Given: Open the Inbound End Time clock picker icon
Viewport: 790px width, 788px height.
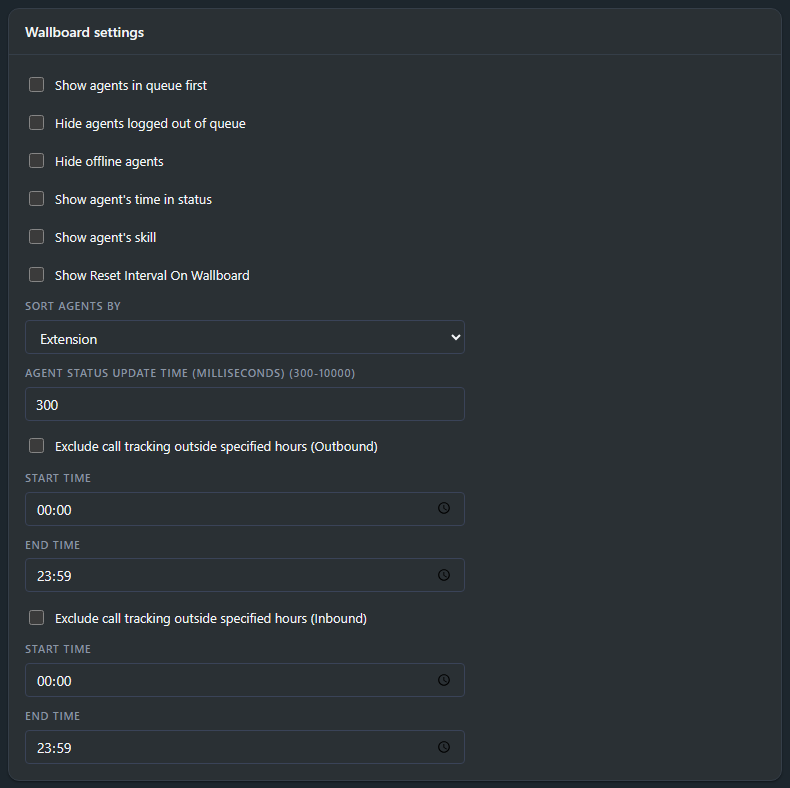Looking at the screenshot, I should click(x=443, y=747).
